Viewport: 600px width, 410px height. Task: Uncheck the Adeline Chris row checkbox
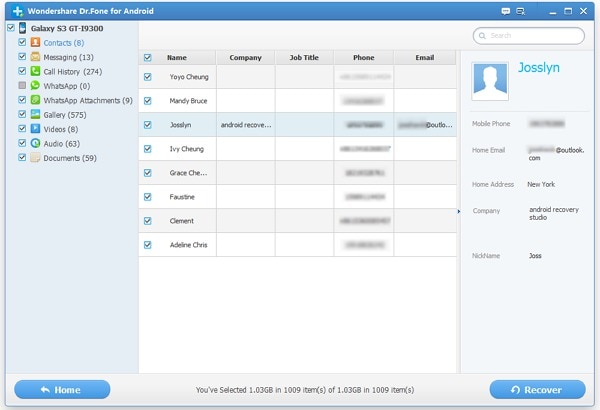click(147, 245)
